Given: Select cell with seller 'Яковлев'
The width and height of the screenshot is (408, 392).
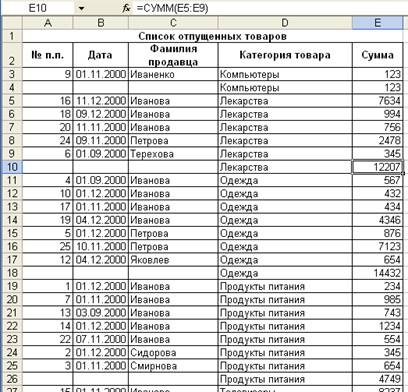Looking at the screenshot, I should 173,260.
